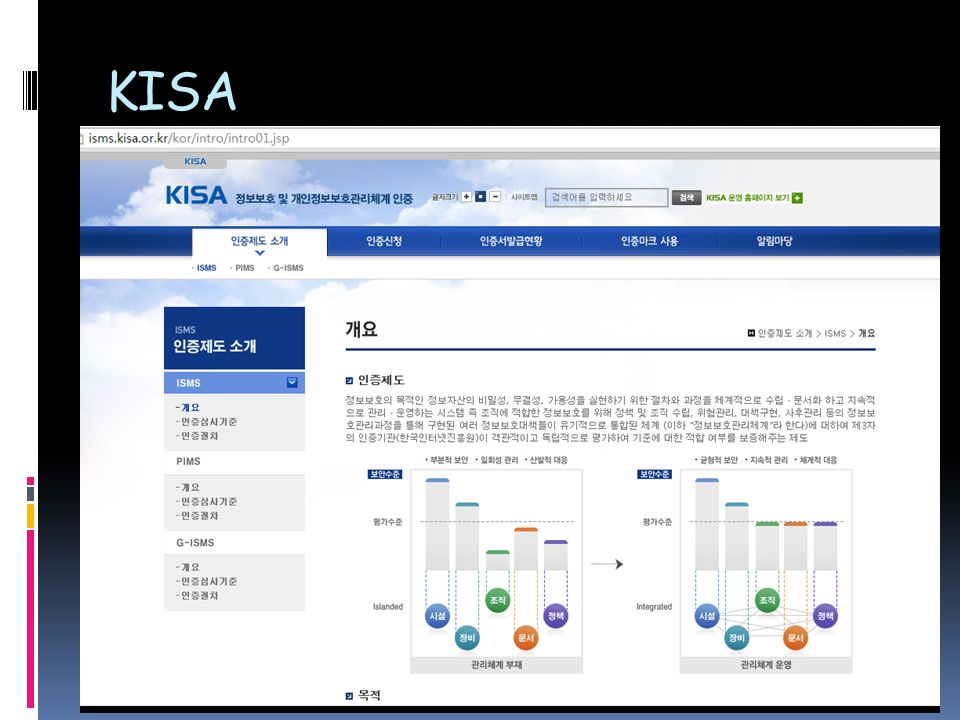The image size is (960, 720).
Task: Click the 시설 circle in the Integrated diagram
Action: click(x=707, y=615)
